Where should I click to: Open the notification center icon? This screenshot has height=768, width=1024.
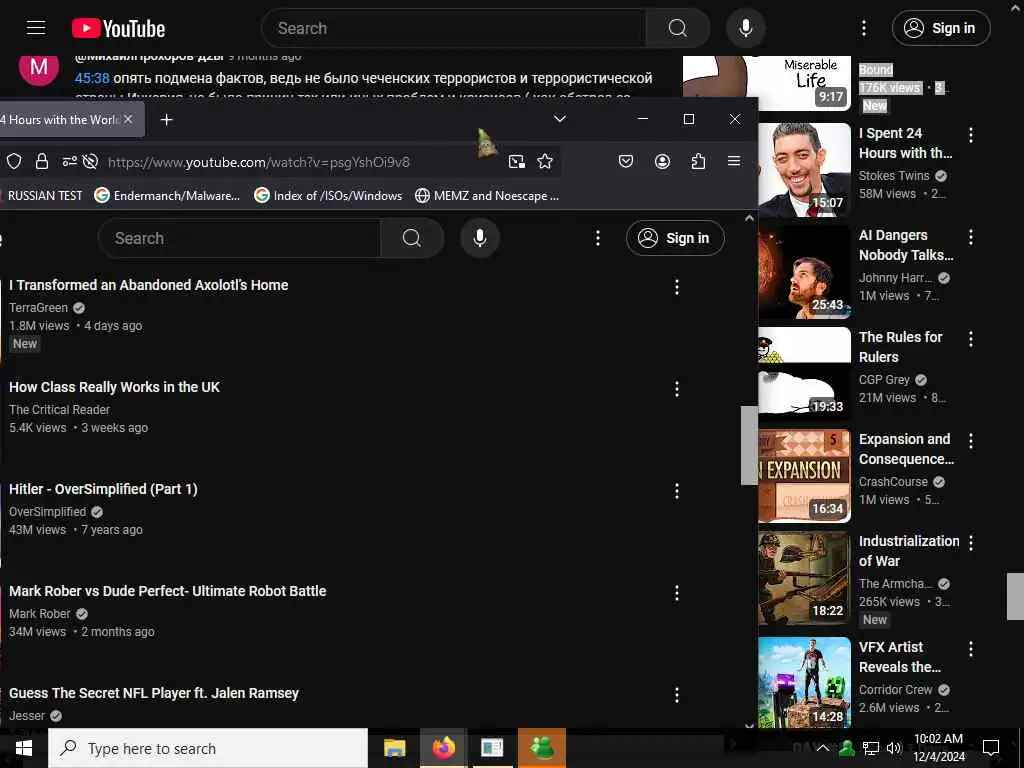pos(991,748)
